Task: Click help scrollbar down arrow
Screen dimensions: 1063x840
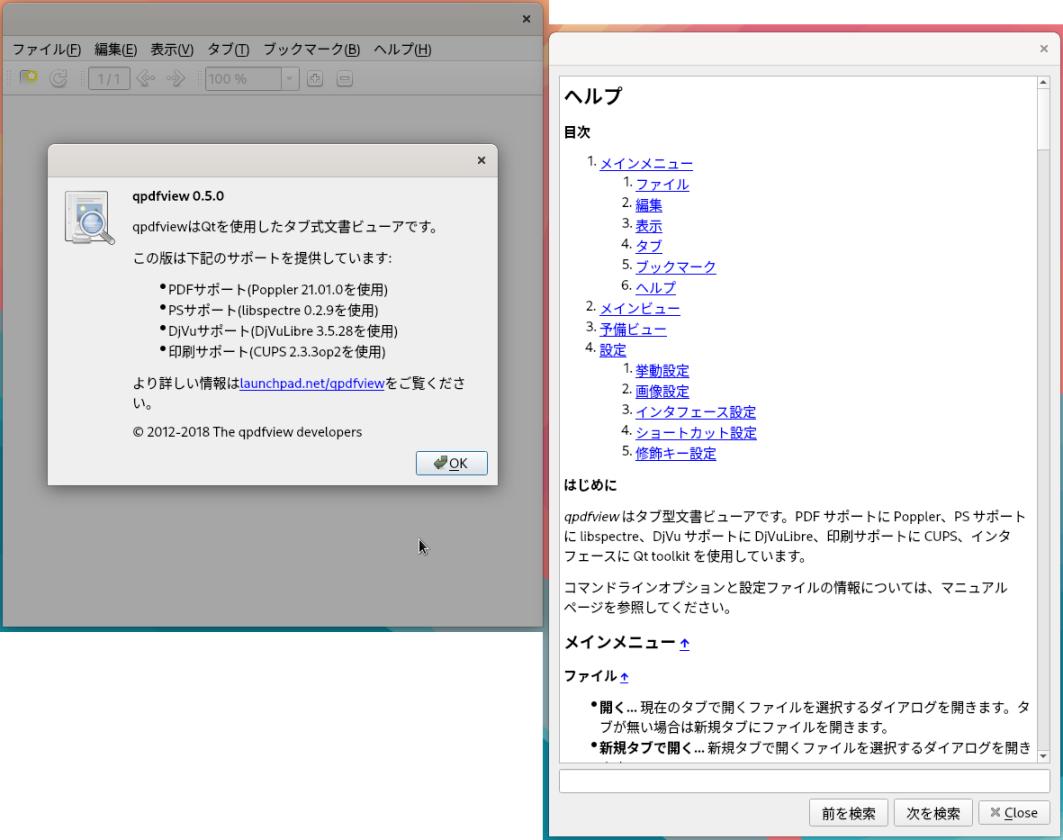Action: [1043, 756]
